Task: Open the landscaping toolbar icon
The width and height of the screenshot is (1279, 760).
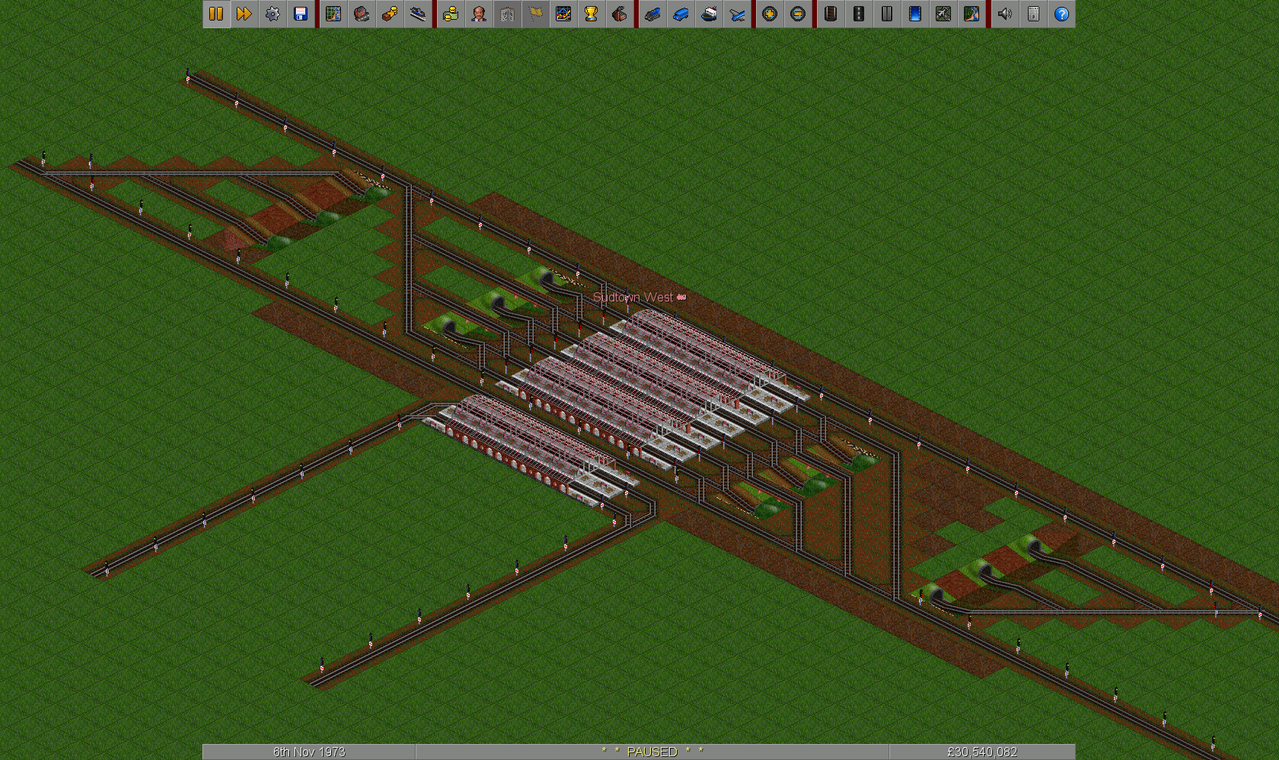Action: click(x=970, y=14)
